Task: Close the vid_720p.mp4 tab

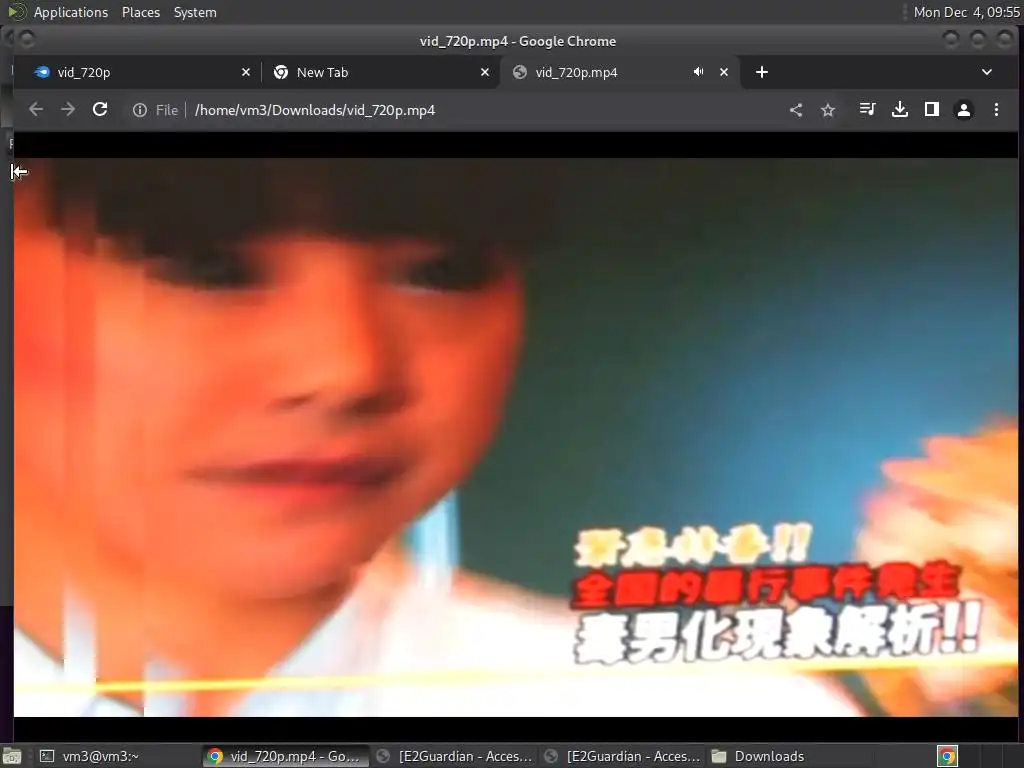Action: click(x=724, y=72)
